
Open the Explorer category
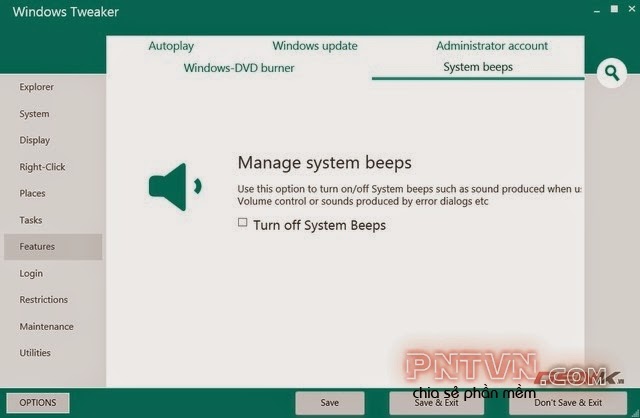[53, 87]
